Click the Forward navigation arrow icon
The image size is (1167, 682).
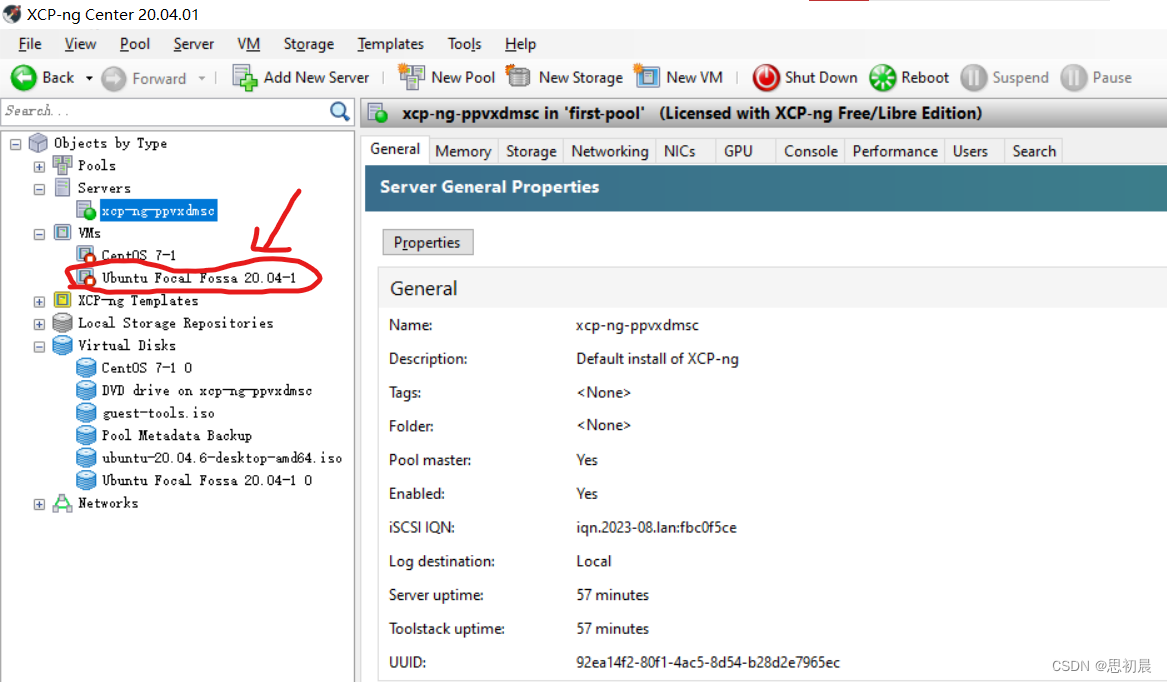pos(114,78)
